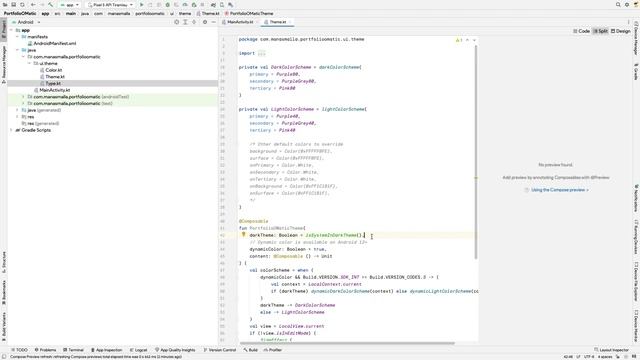
Task: Open App Quality Insights tool window
Action: click(175, 350)
